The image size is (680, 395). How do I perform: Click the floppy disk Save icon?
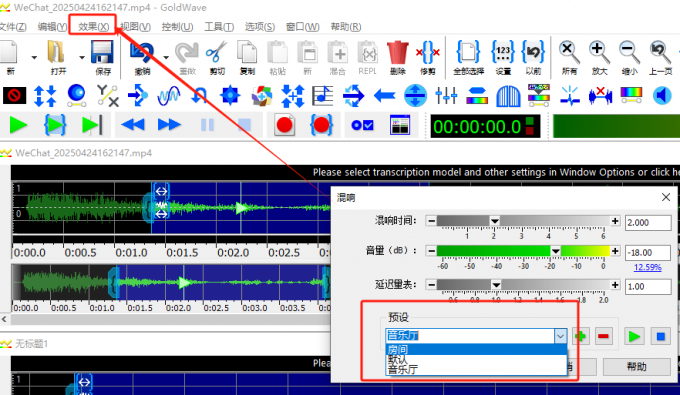pos(102,52)
